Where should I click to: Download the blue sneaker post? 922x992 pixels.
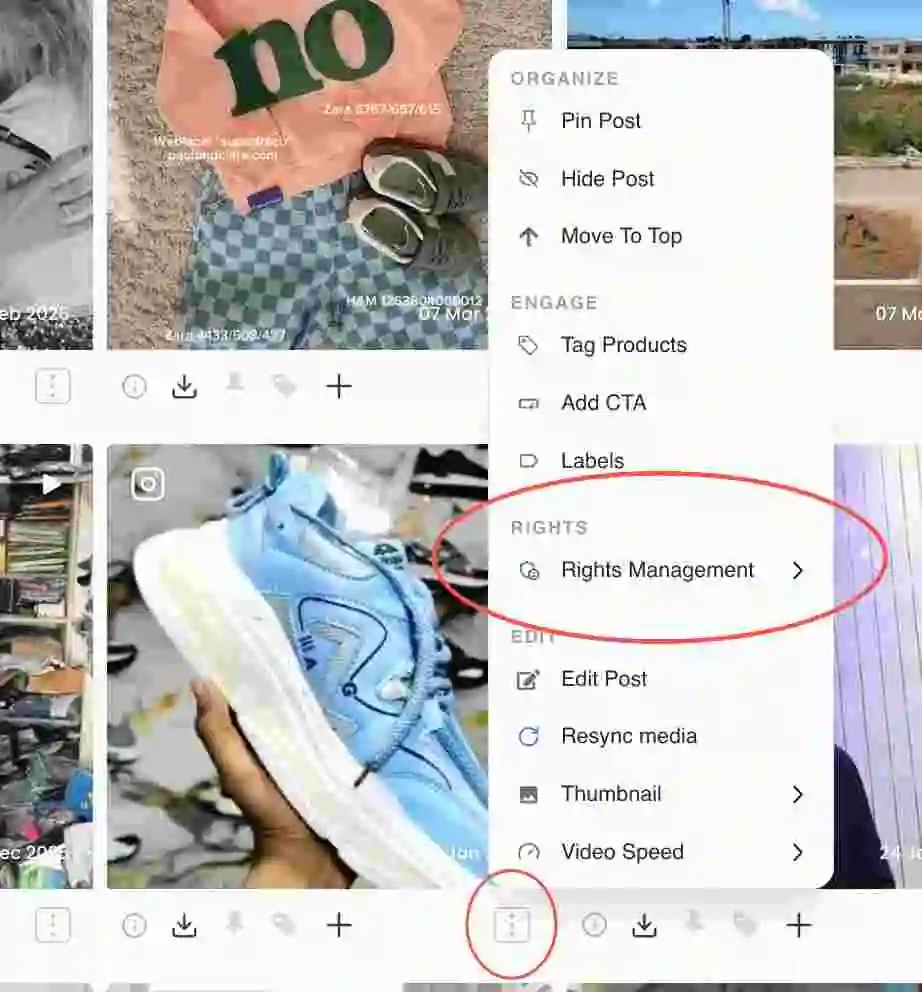point(184,926)
